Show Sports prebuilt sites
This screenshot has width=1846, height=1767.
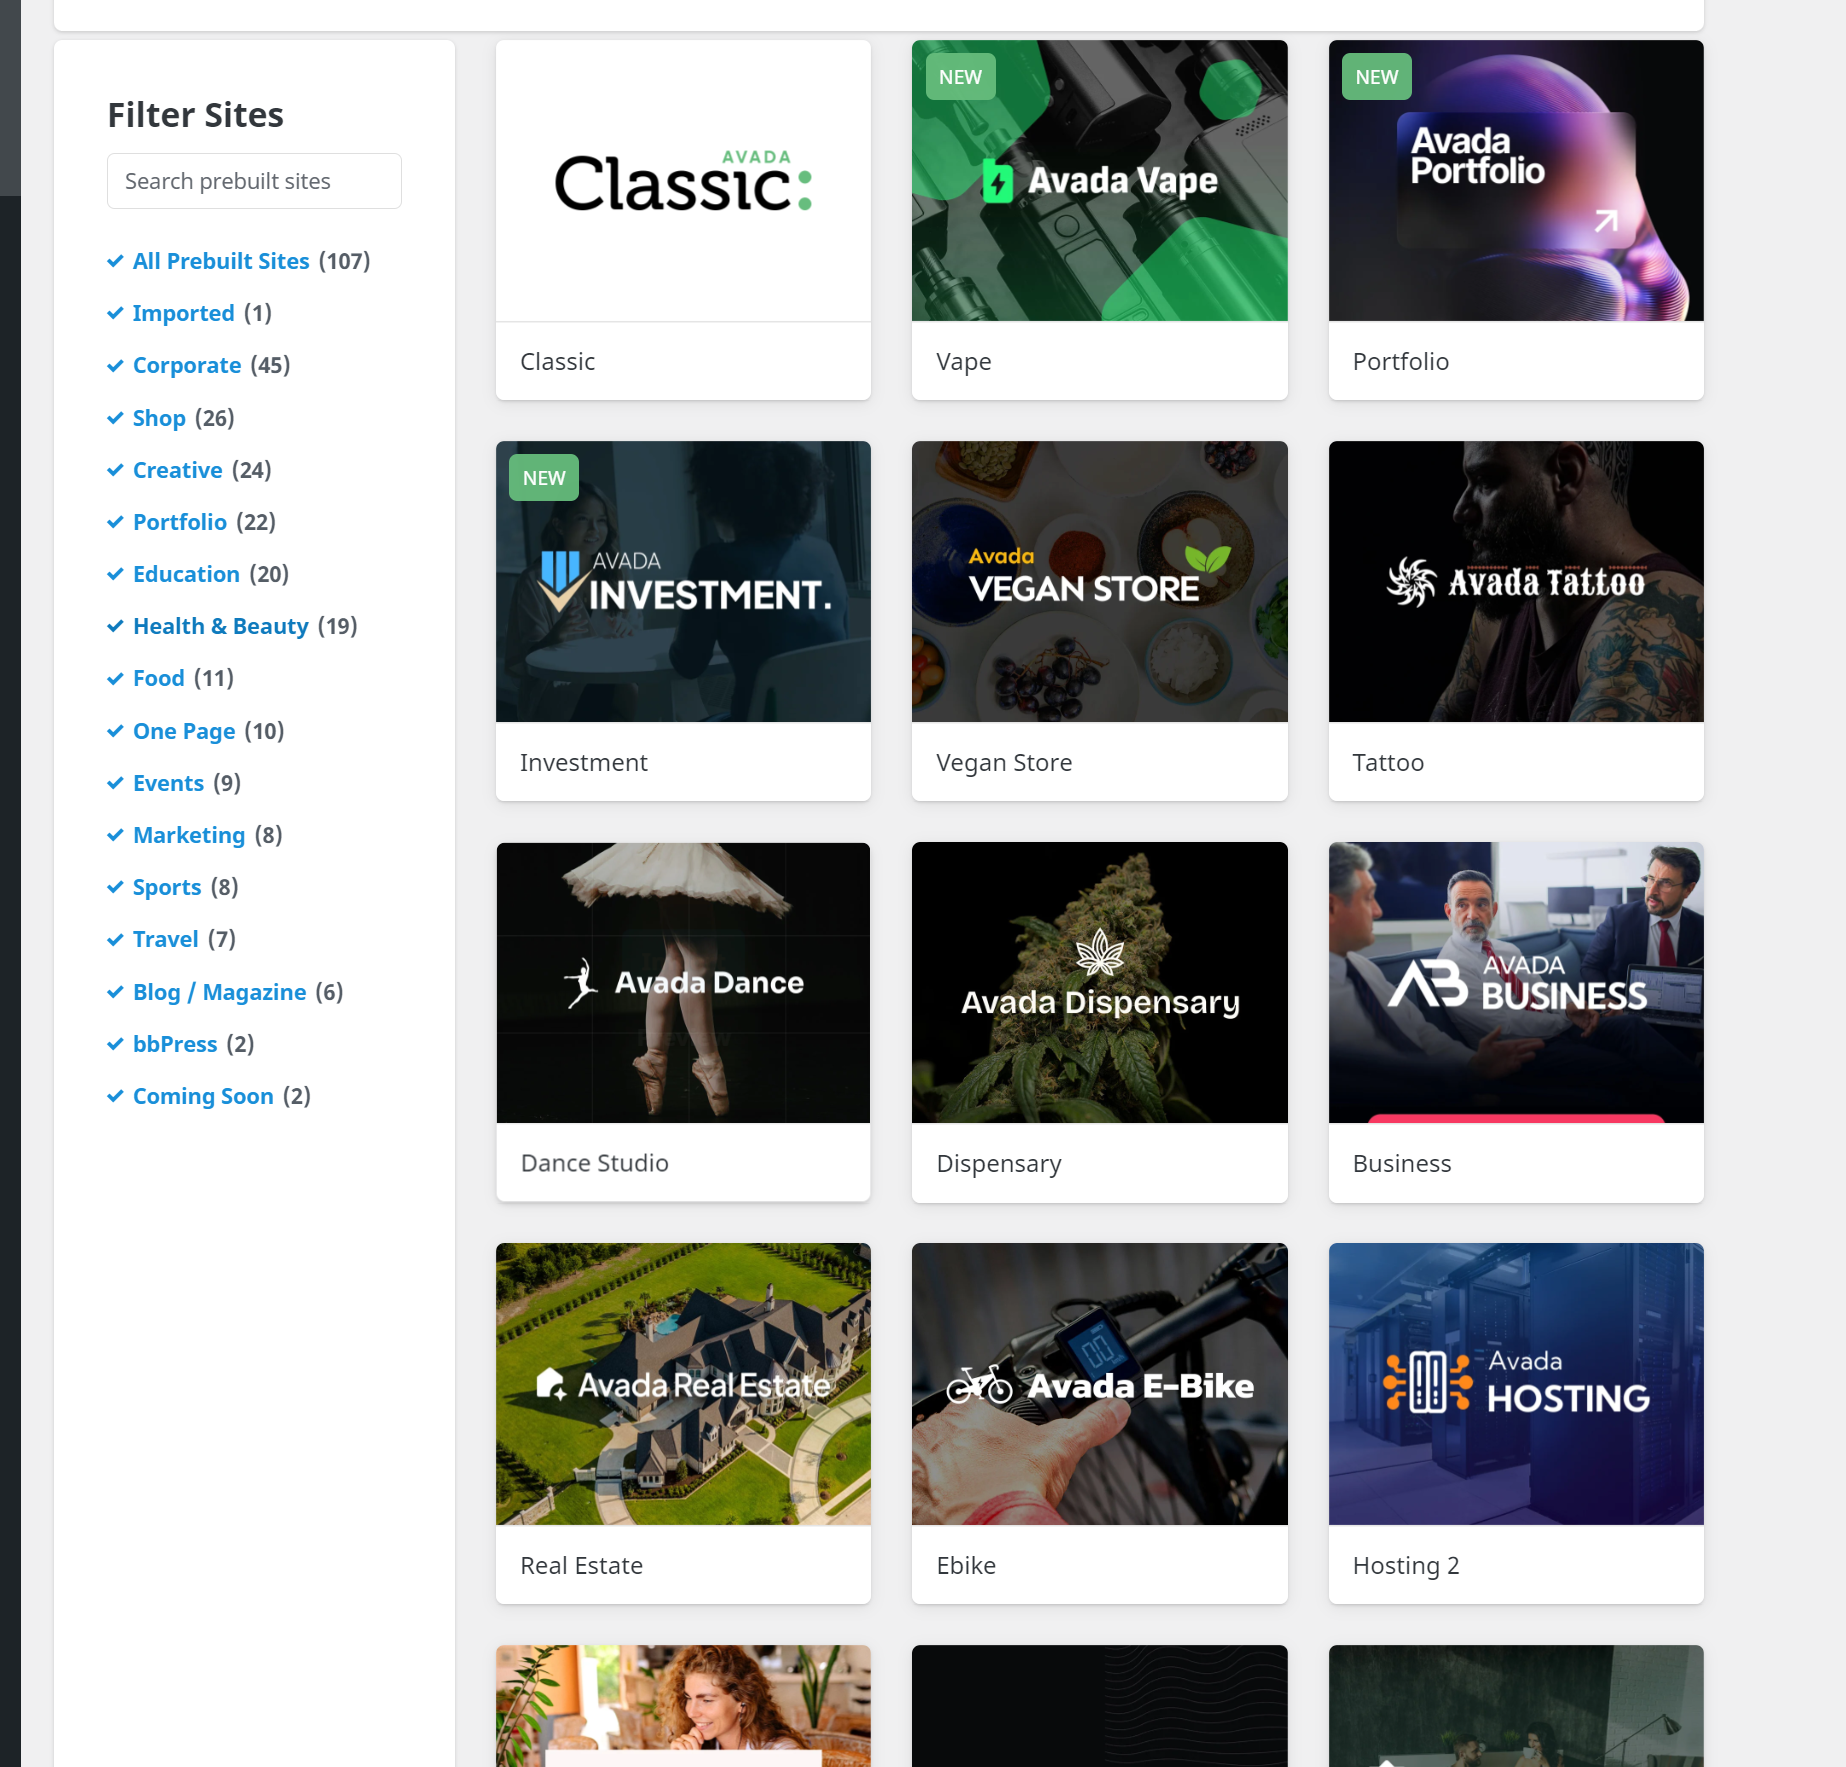tap(167, 887)
